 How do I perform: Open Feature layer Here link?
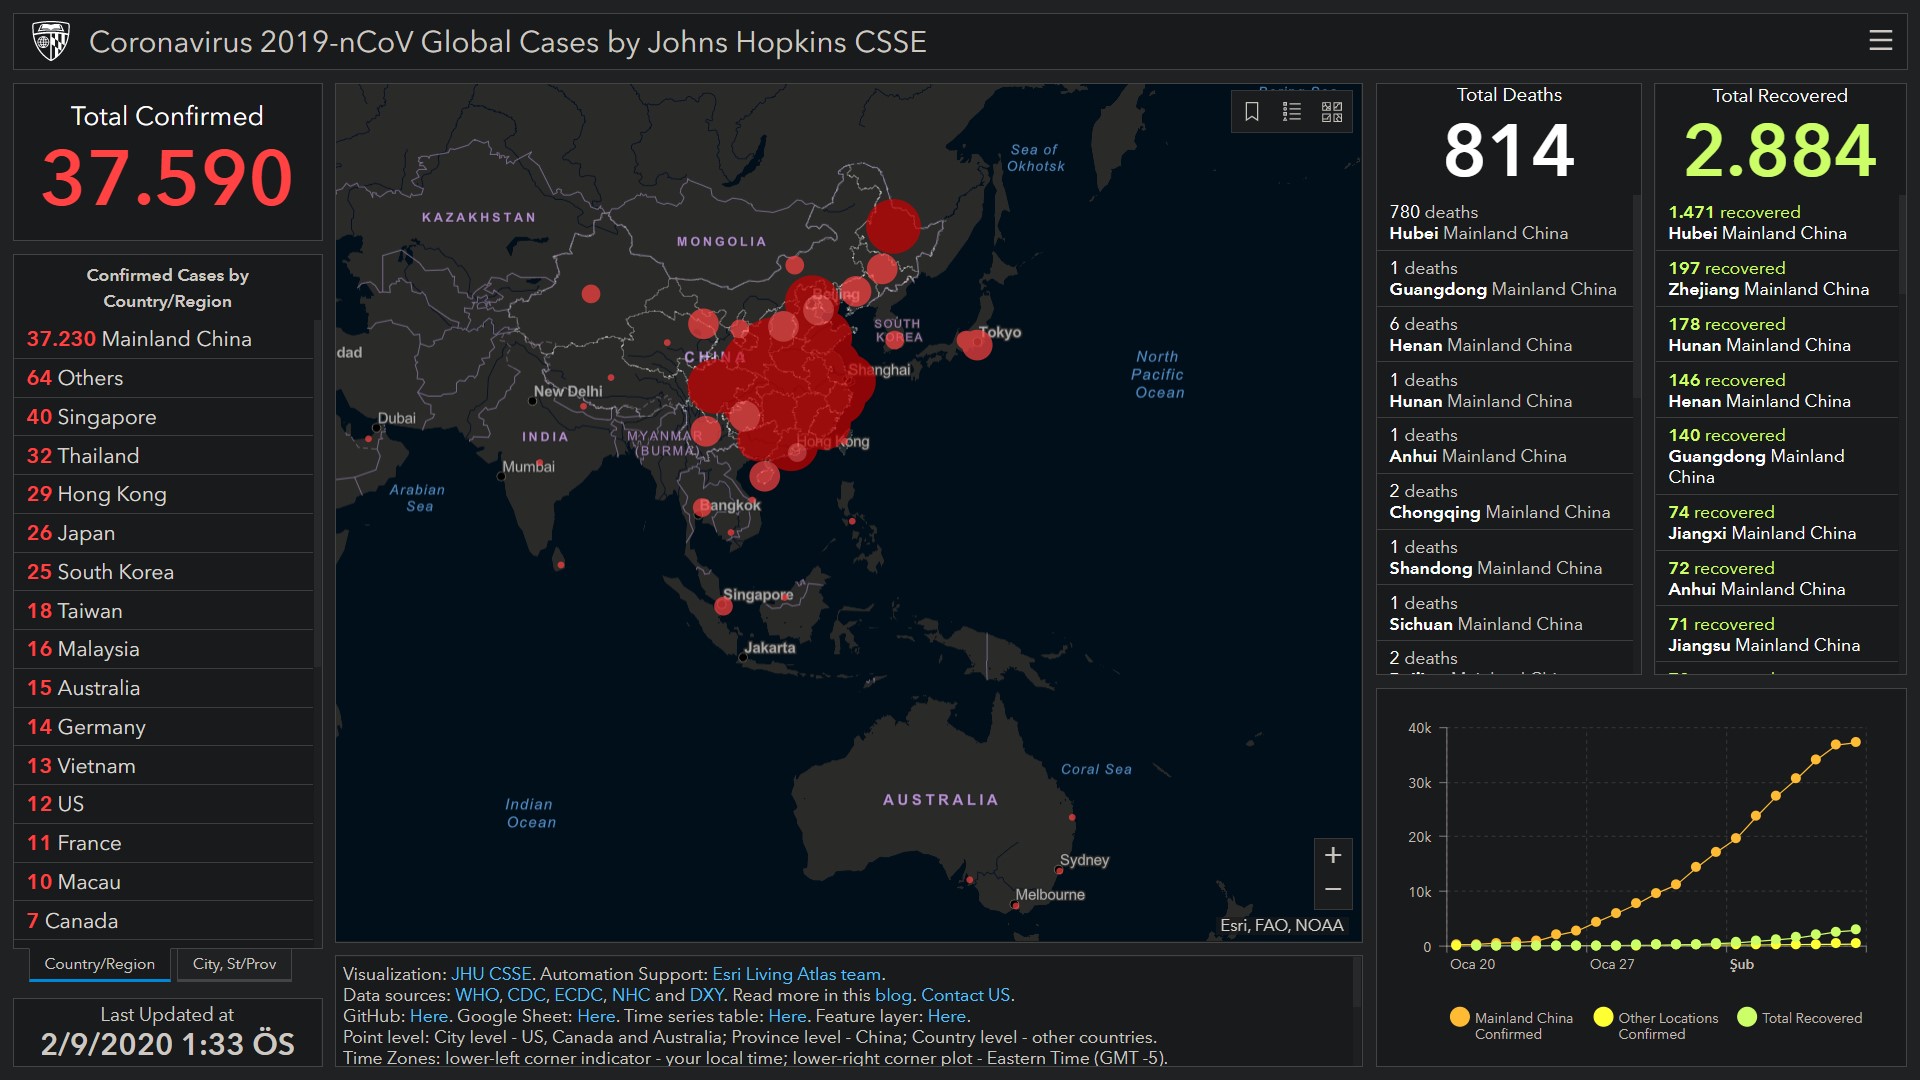coord(946,1016)
